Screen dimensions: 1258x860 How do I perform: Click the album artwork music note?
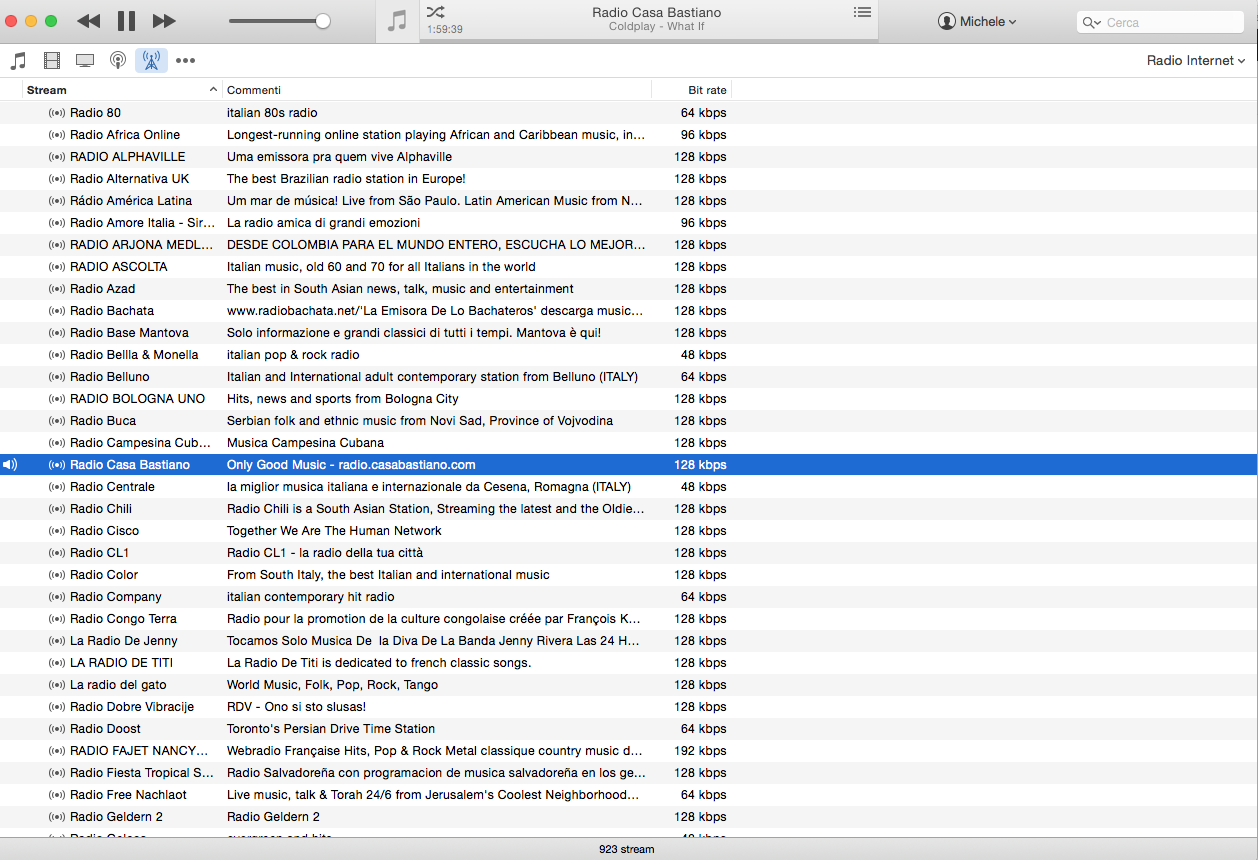398,21
